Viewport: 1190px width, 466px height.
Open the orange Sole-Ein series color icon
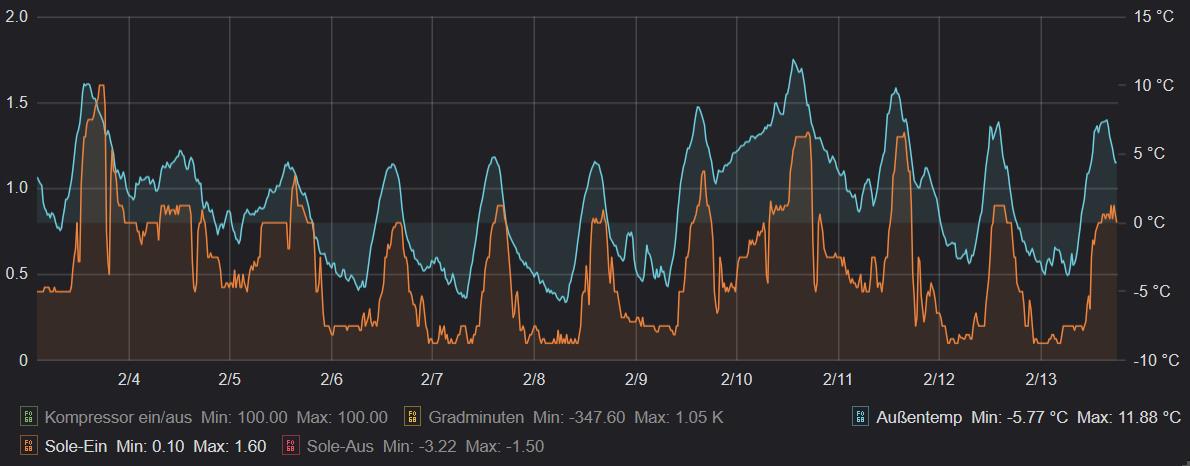(x=28, y=446)
